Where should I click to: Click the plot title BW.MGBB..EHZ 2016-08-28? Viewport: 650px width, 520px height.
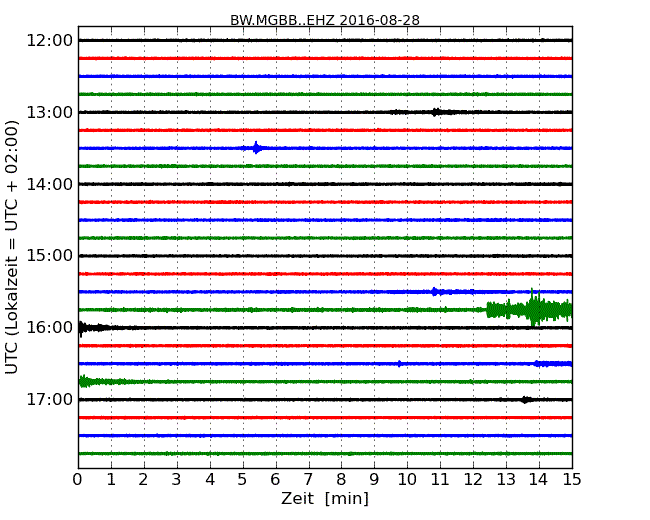click(325, 20)
